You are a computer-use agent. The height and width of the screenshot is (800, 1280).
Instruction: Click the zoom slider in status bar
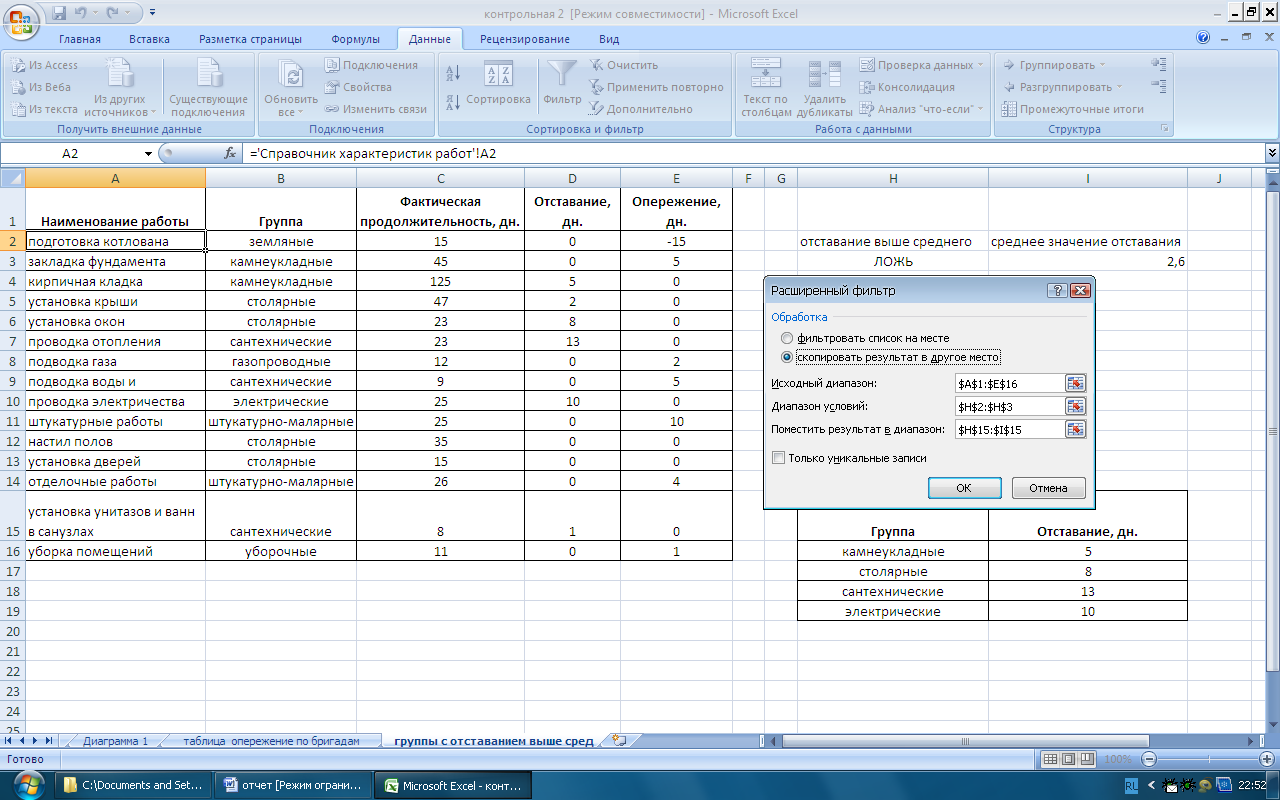1210,760
